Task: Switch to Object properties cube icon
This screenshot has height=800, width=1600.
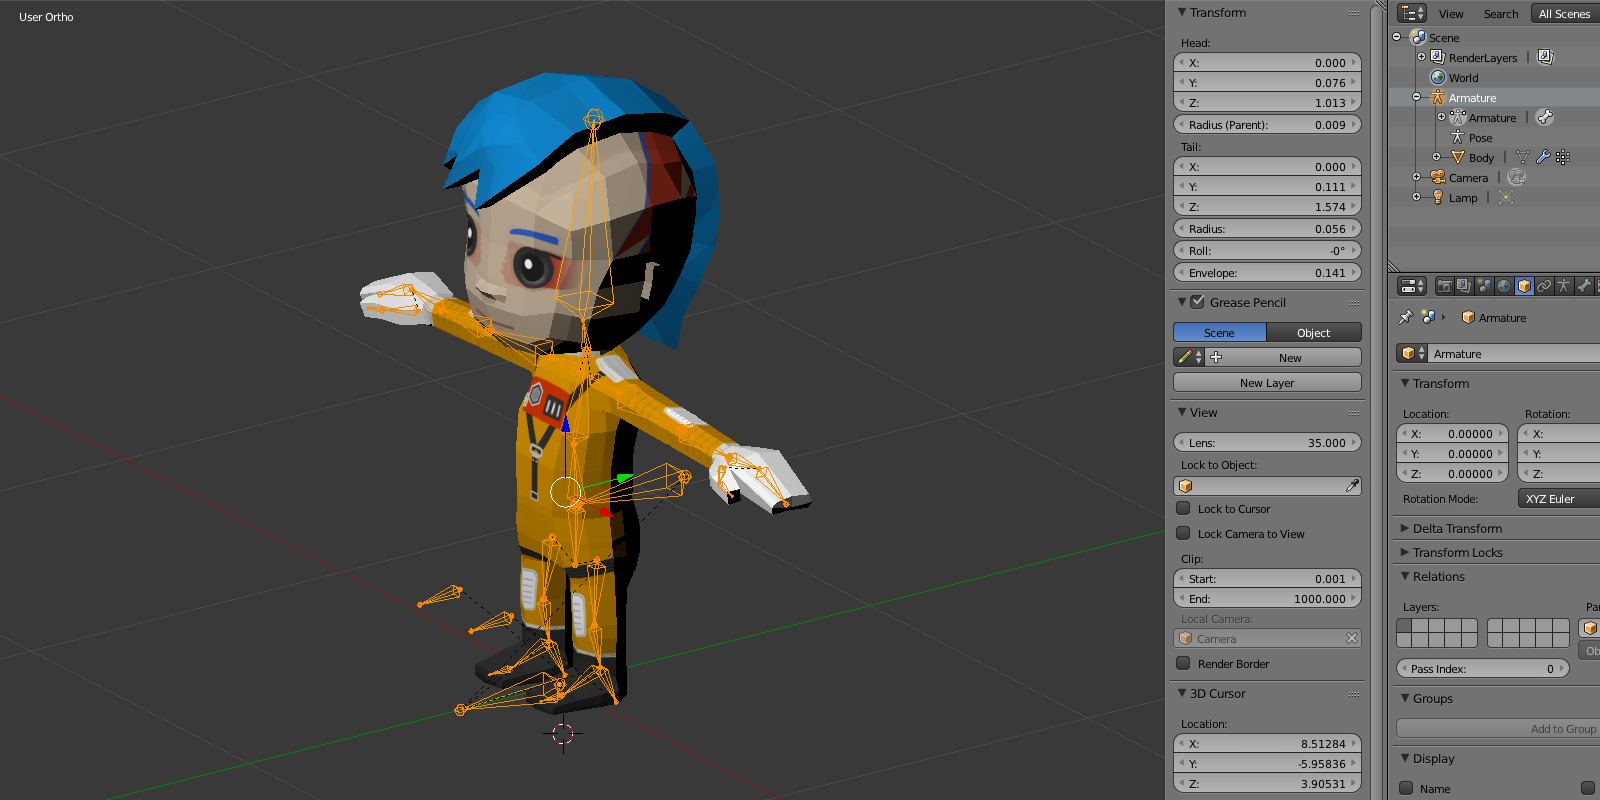Action: [x=1524, y=286]
